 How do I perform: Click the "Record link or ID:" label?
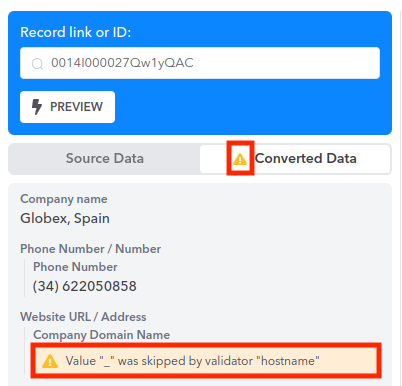(76, 32)
